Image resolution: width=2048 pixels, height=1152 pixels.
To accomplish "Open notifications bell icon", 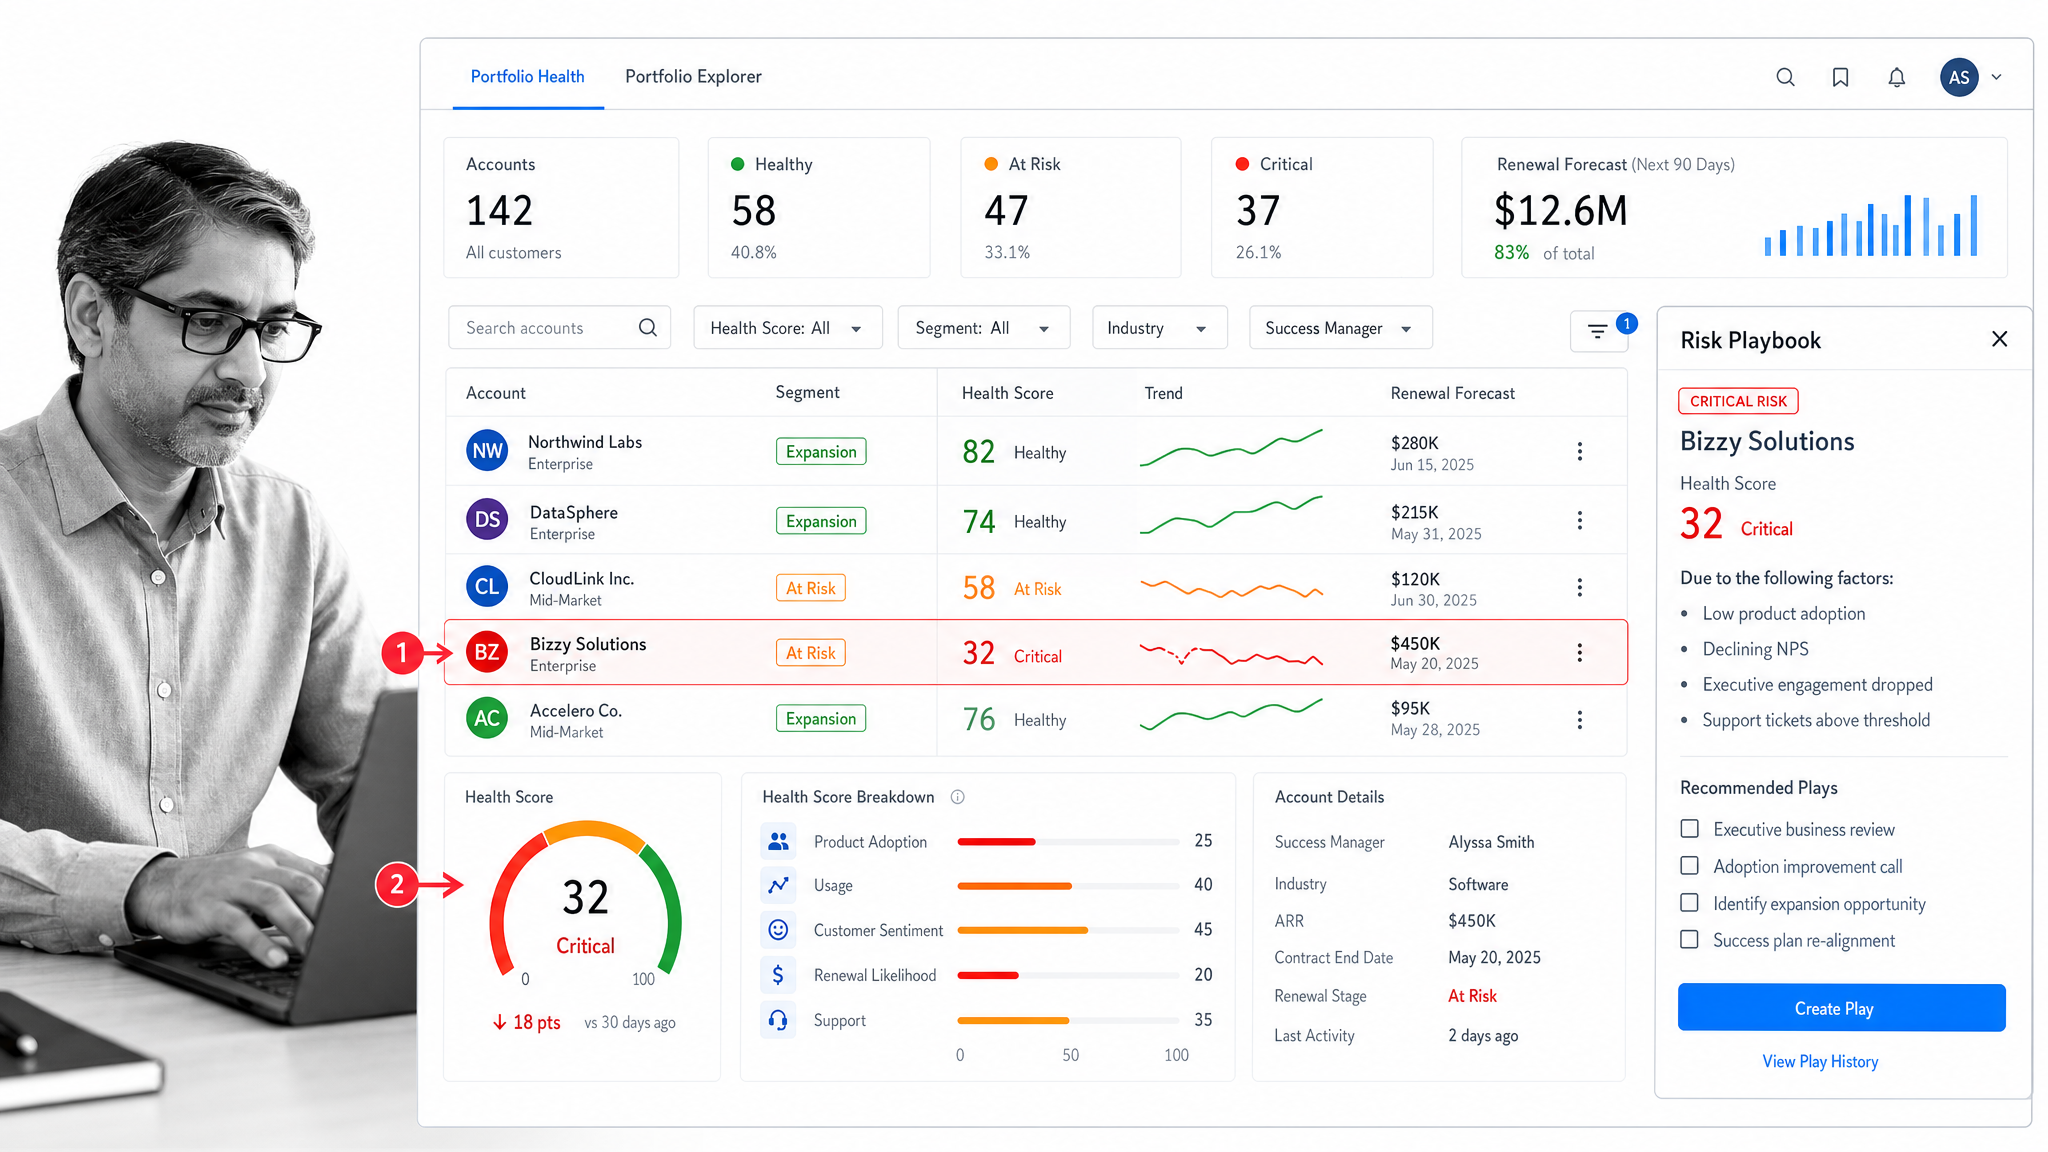I will pos(1896,77).
